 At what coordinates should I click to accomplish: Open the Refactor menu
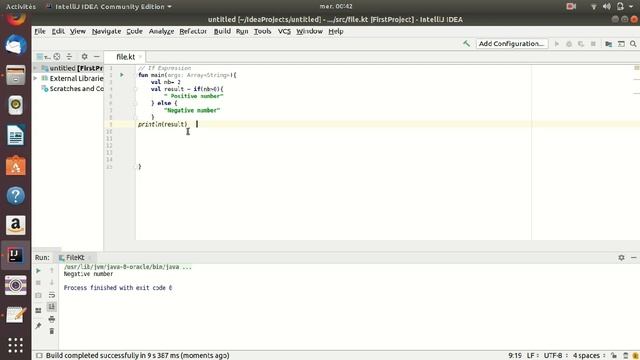point(193,31)
